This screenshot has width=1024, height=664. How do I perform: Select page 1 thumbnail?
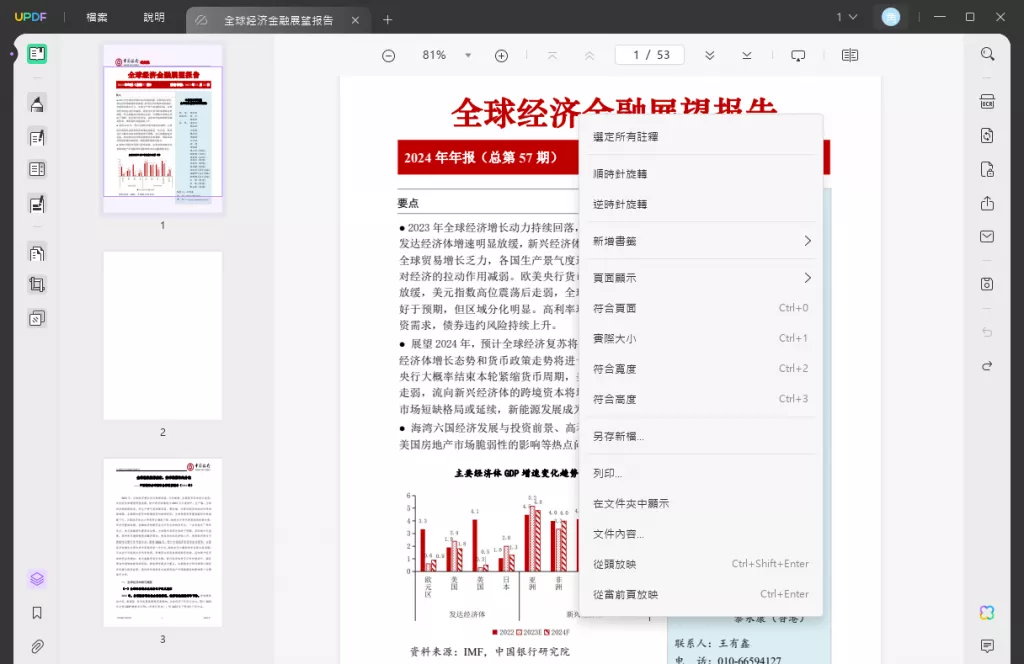[163, 129]
